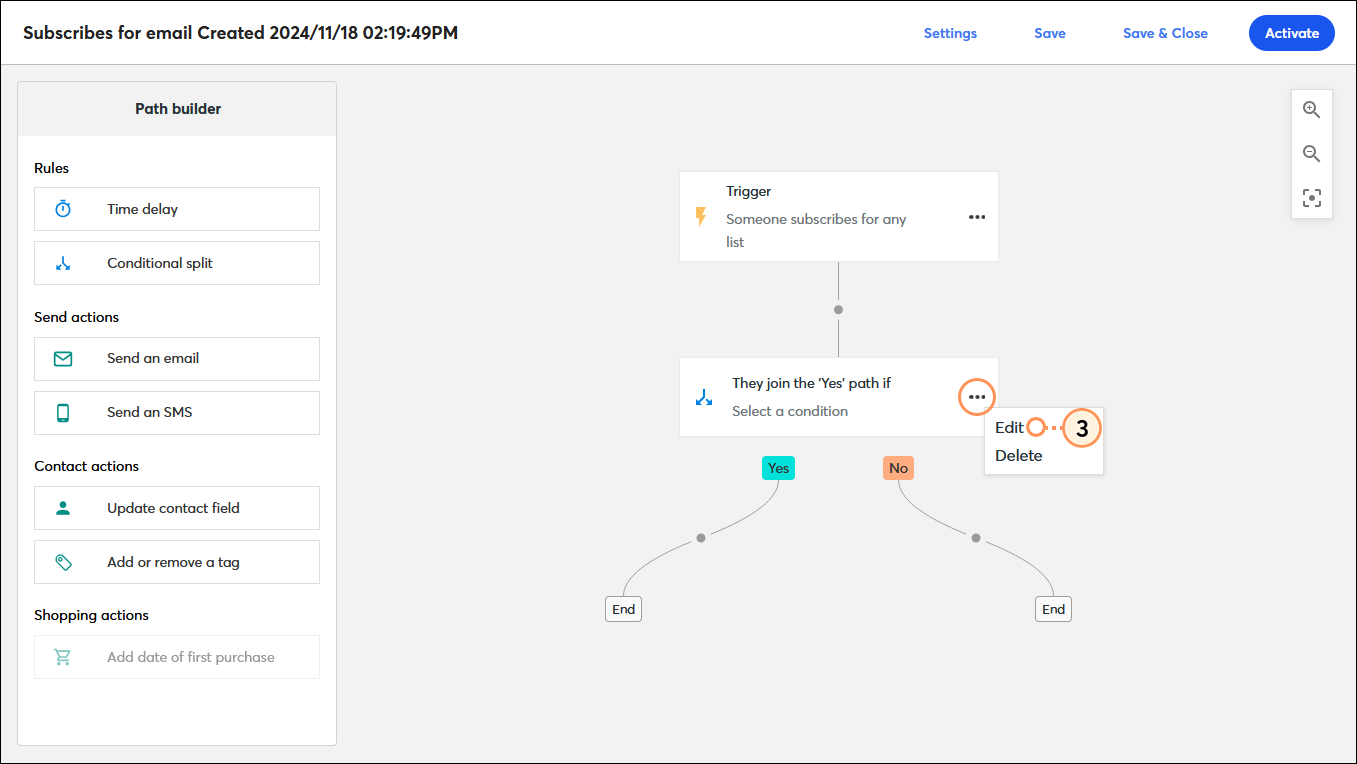This screenshot has height=764, width=1357.
Task: Click the add-step dot on the No path
Action: point(976,538)
